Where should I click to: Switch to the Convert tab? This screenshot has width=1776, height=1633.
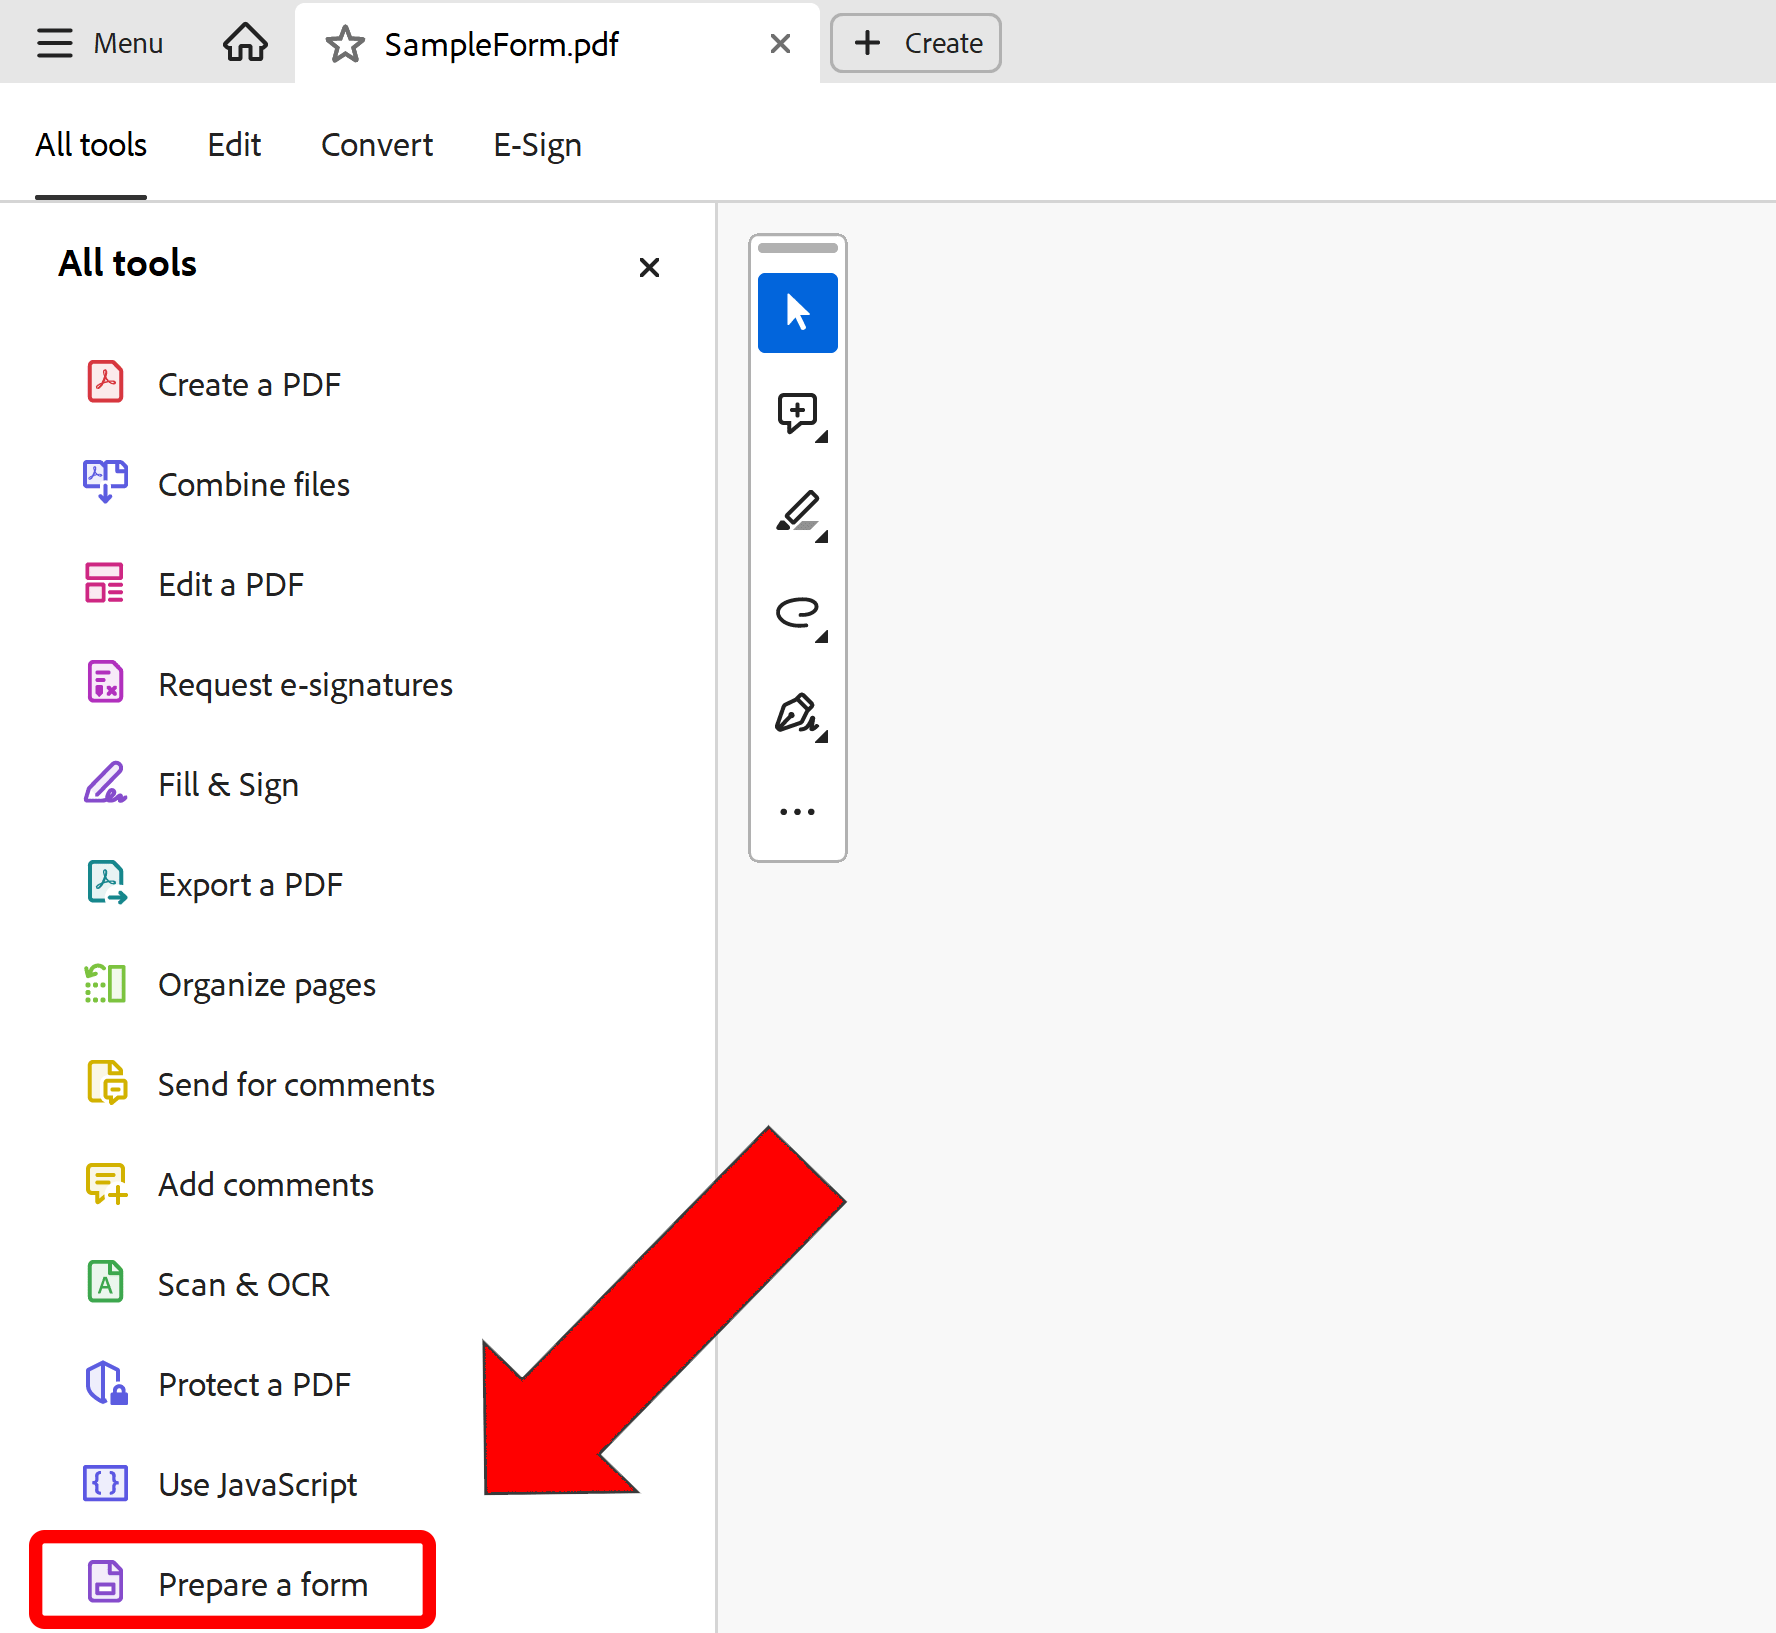click(377, 145)
